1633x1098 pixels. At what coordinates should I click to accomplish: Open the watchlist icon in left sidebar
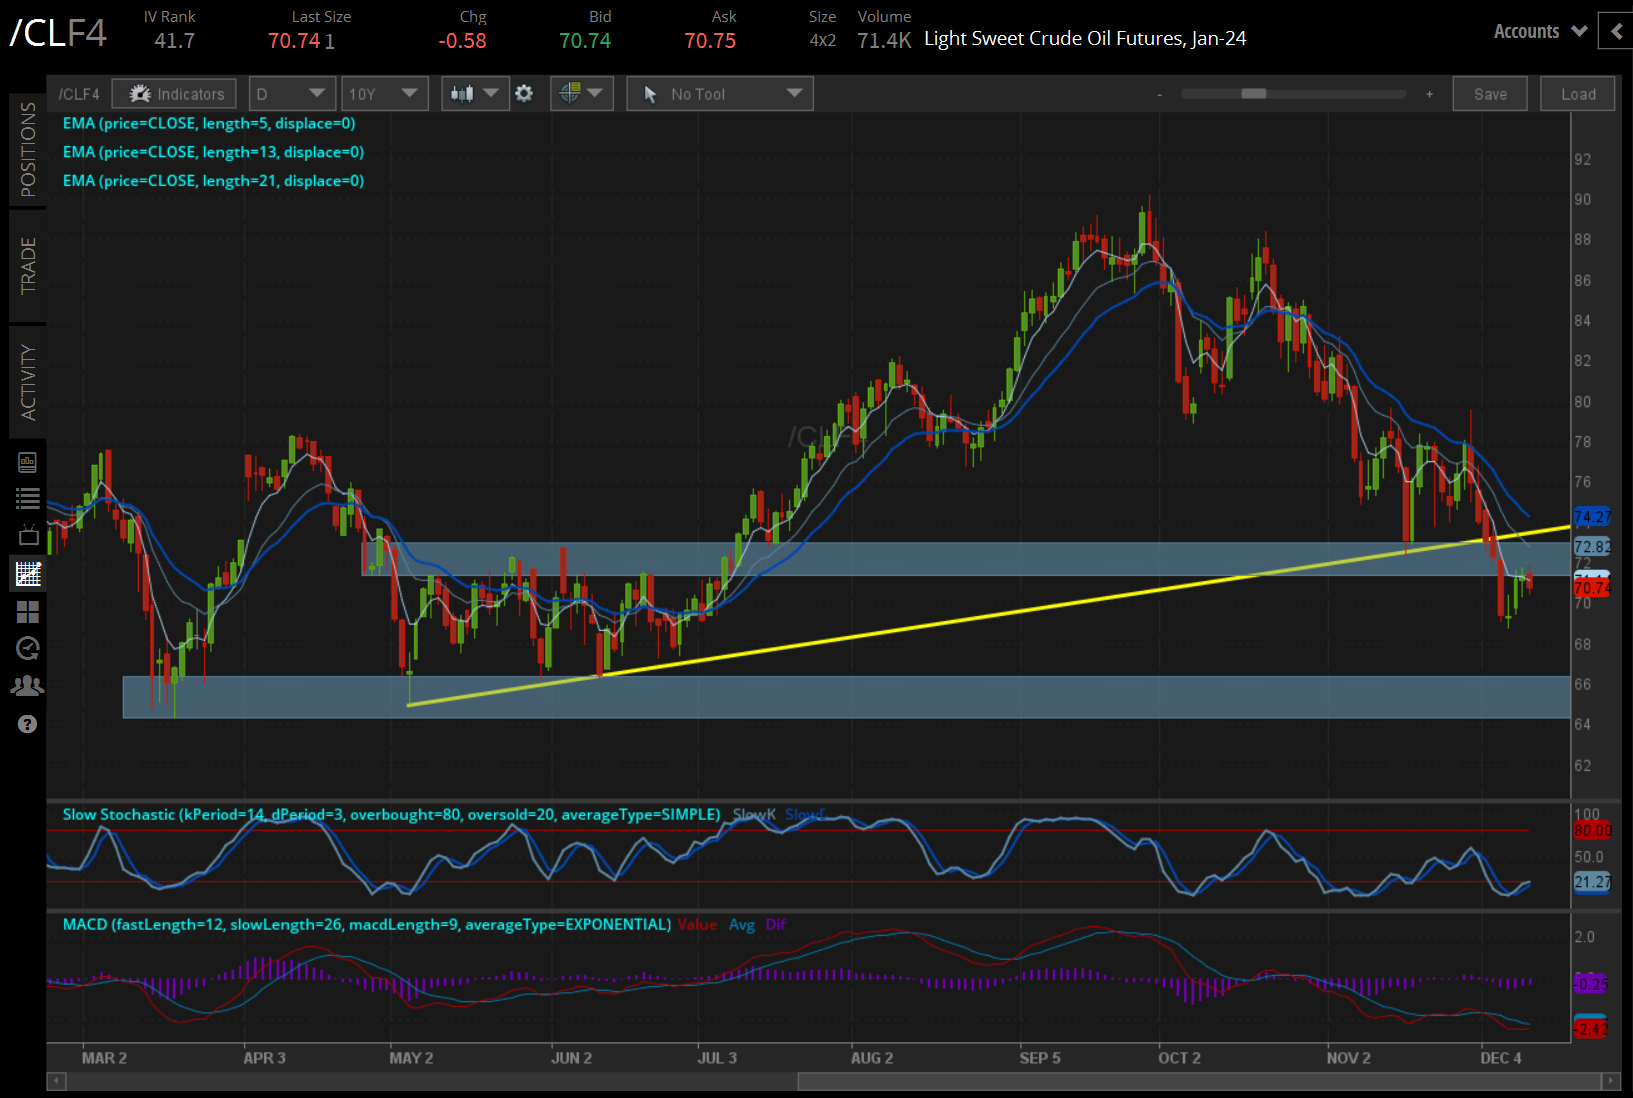pos(28,498)
